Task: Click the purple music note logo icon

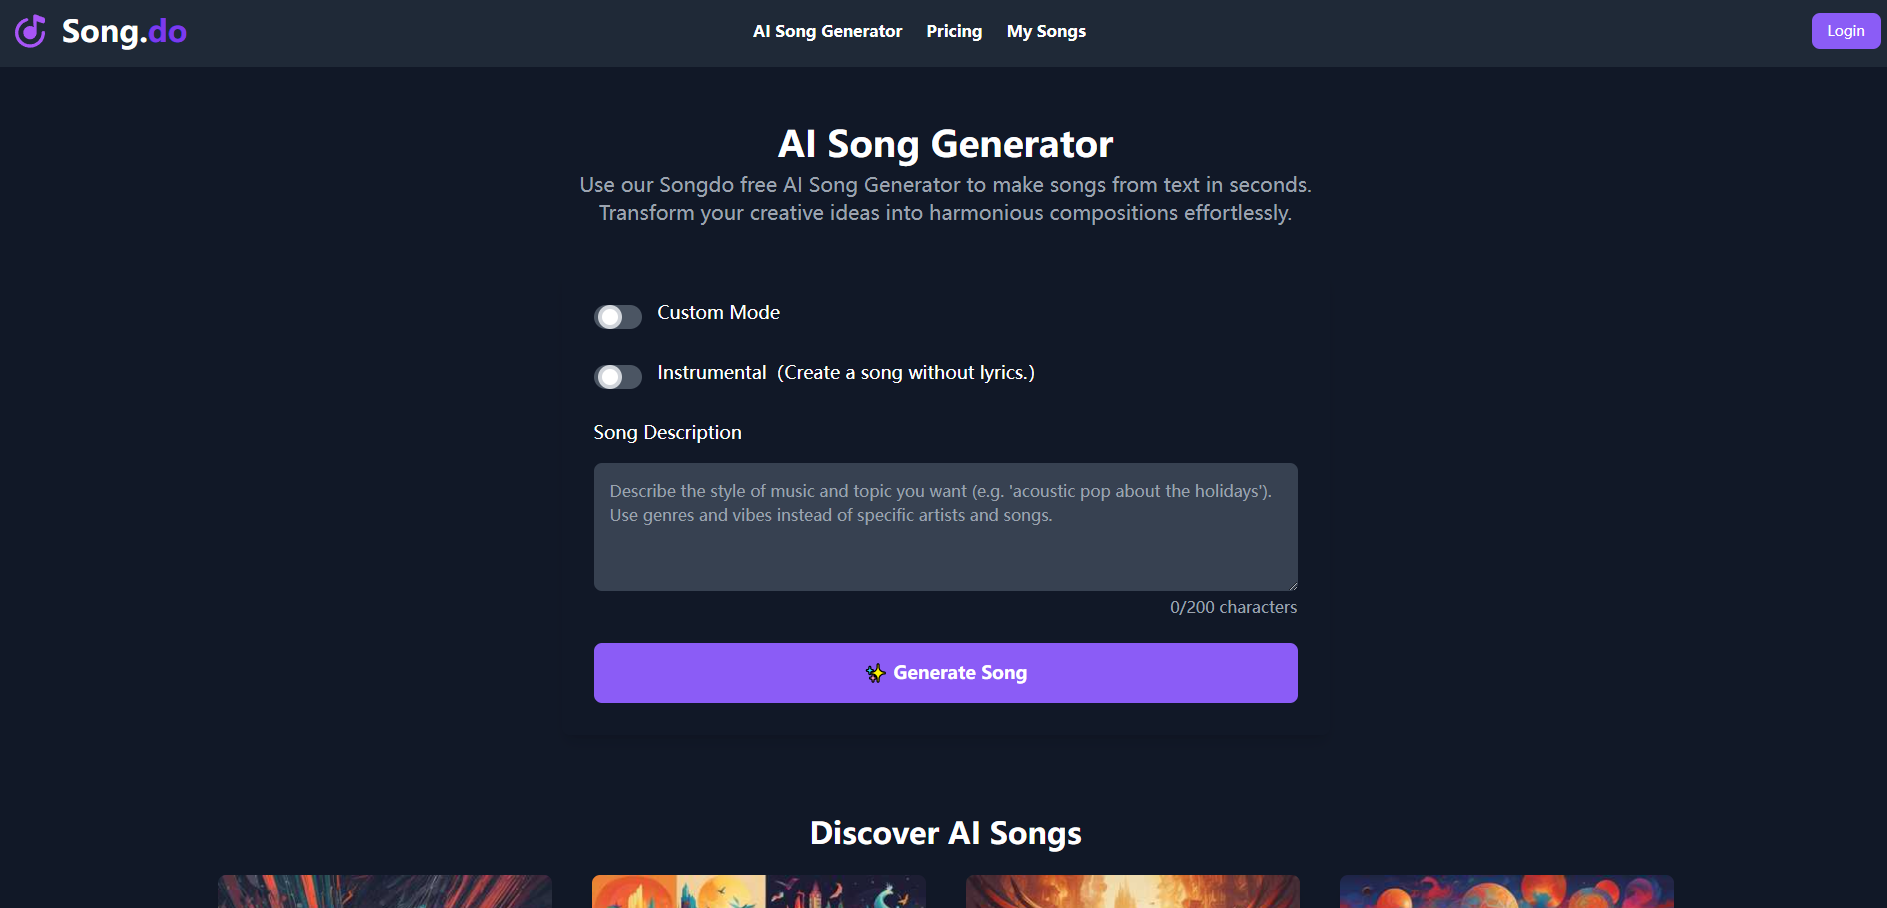Action: tap(33, 31)
